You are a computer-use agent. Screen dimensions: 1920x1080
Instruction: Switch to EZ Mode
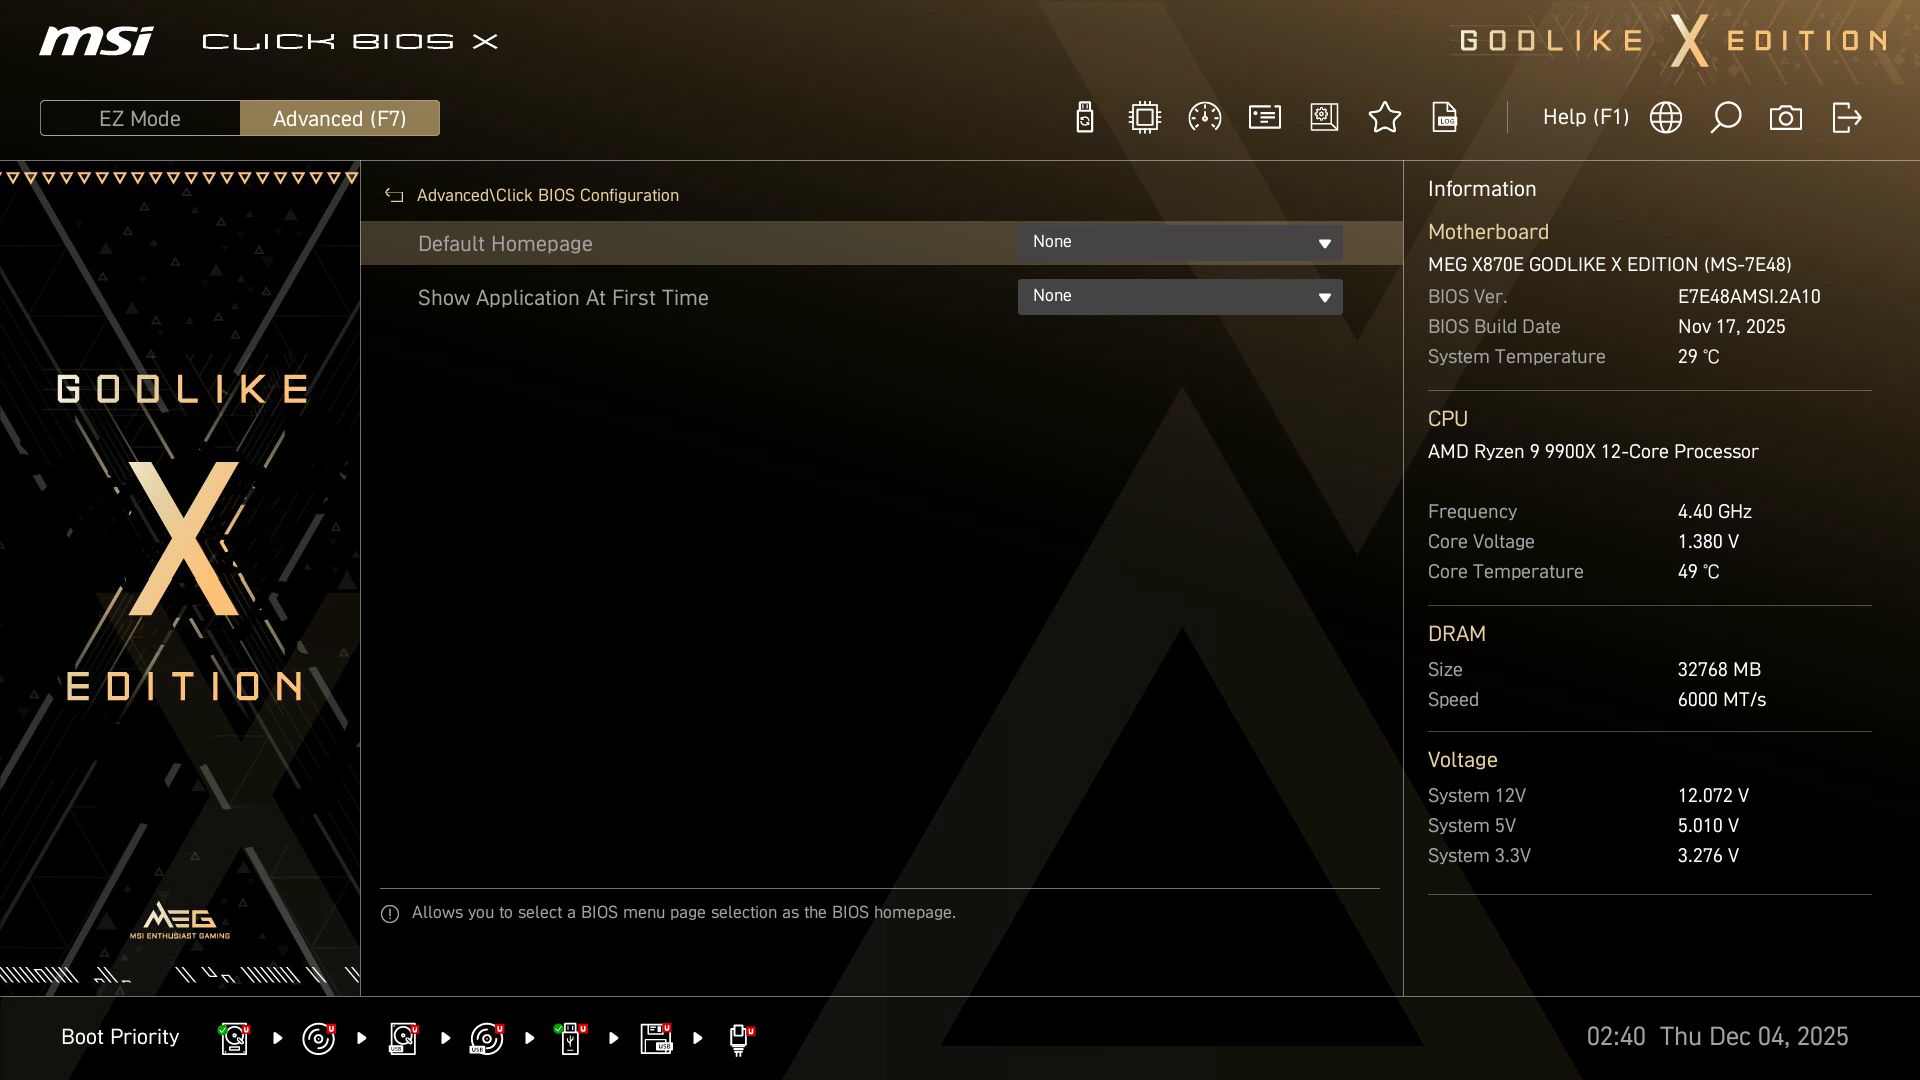tap(140, 117)
